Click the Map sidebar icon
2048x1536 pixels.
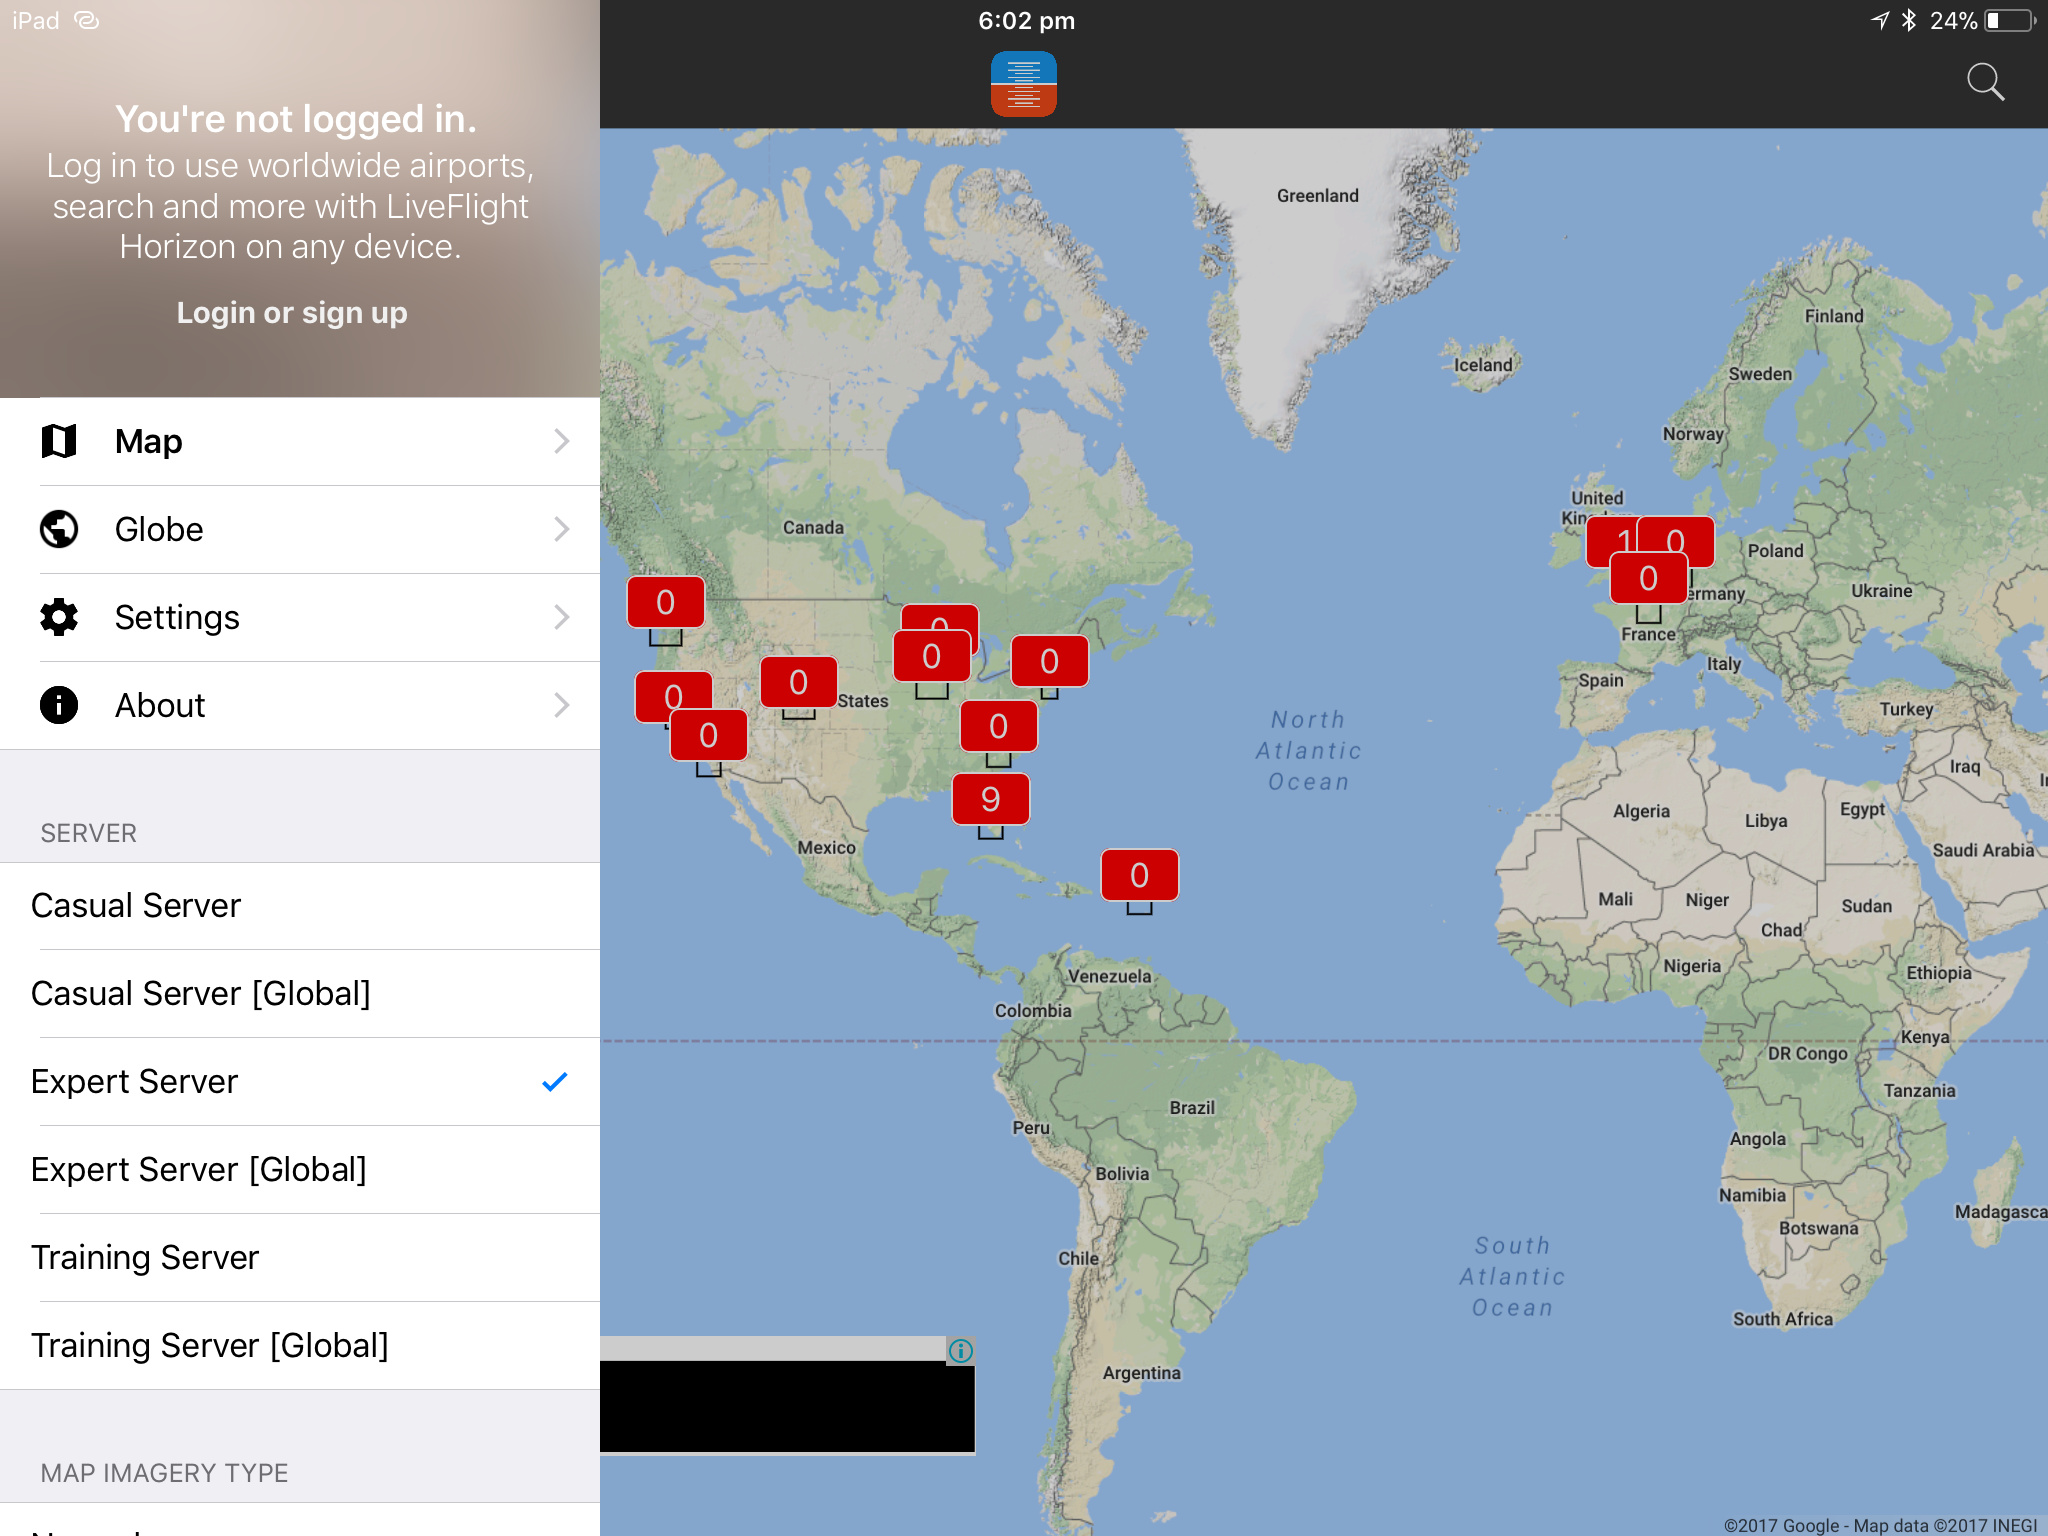59,441
